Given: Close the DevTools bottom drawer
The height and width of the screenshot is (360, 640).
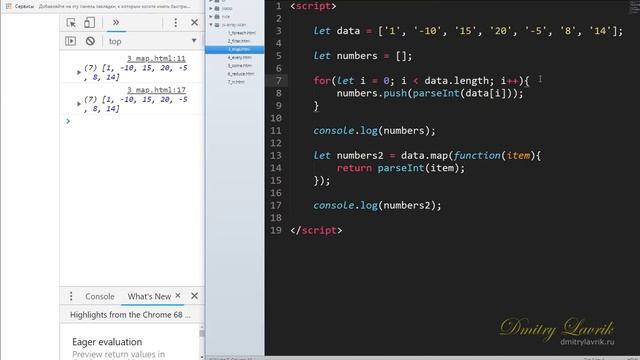Looking at the screenshot, I should 194,296.
